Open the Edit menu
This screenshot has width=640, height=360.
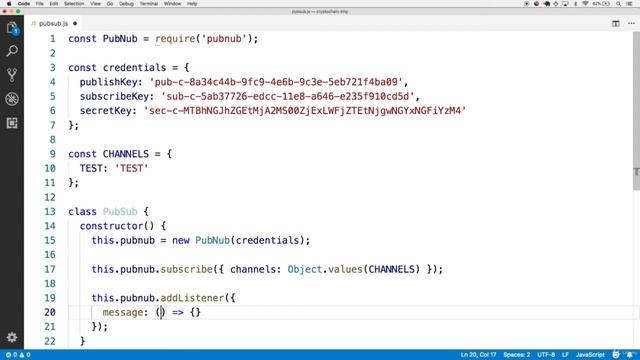point(53,4)
